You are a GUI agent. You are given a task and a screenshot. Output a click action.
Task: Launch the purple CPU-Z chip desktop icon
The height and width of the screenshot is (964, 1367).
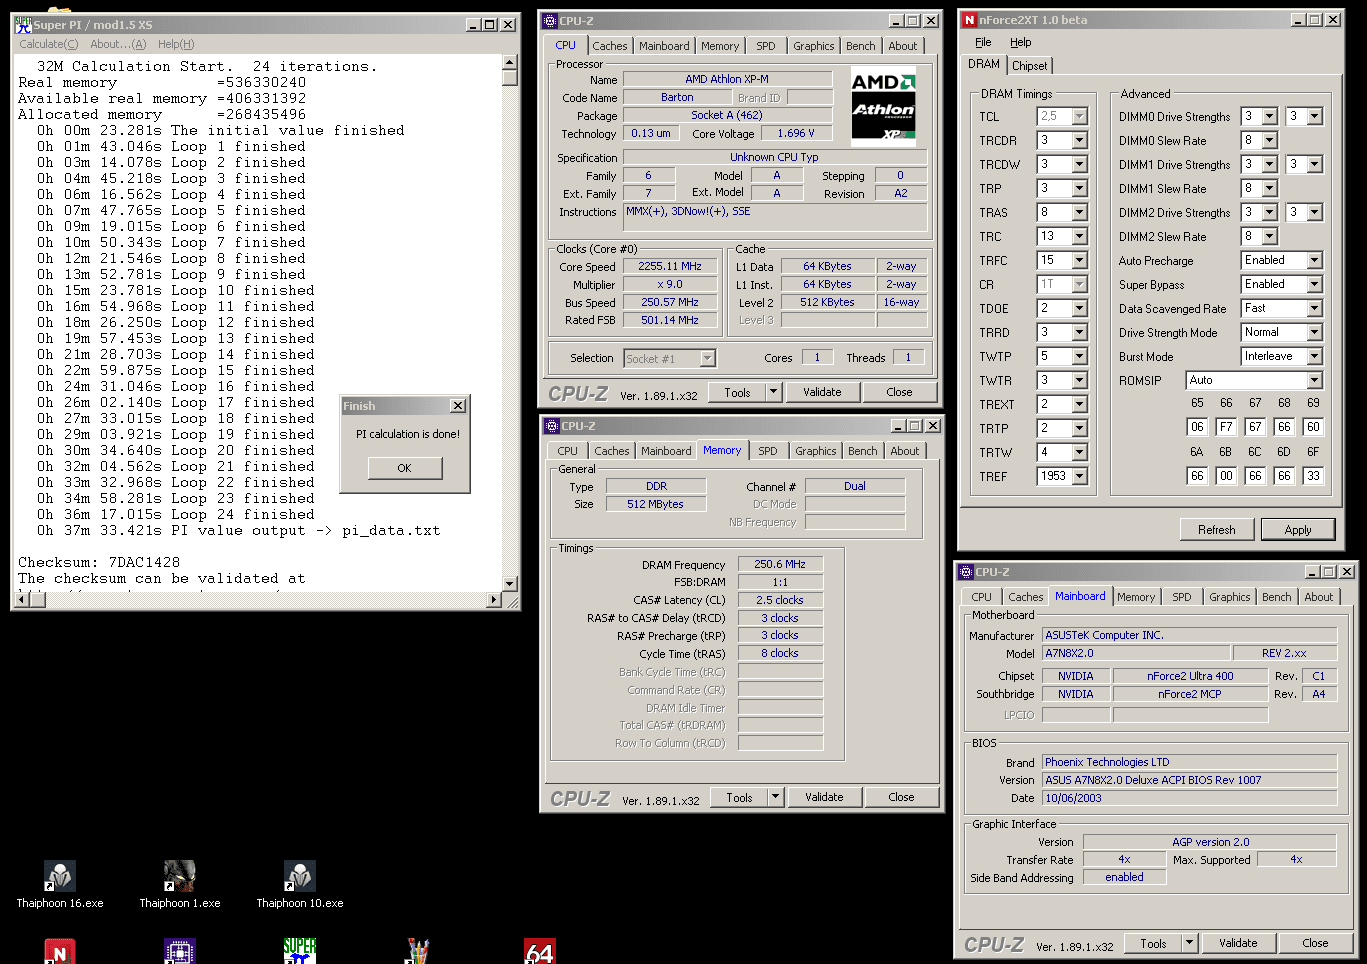(x=179, y=951)
